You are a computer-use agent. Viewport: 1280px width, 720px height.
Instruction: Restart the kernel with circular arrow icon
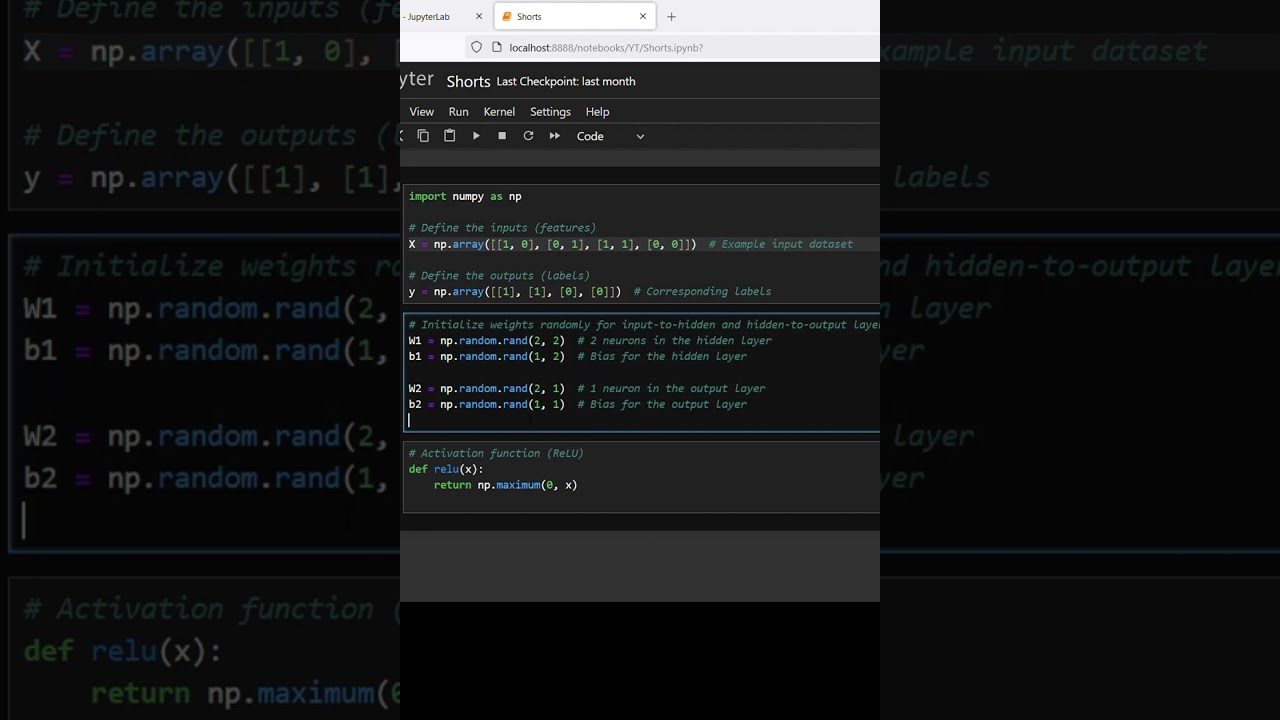point(528,136)
